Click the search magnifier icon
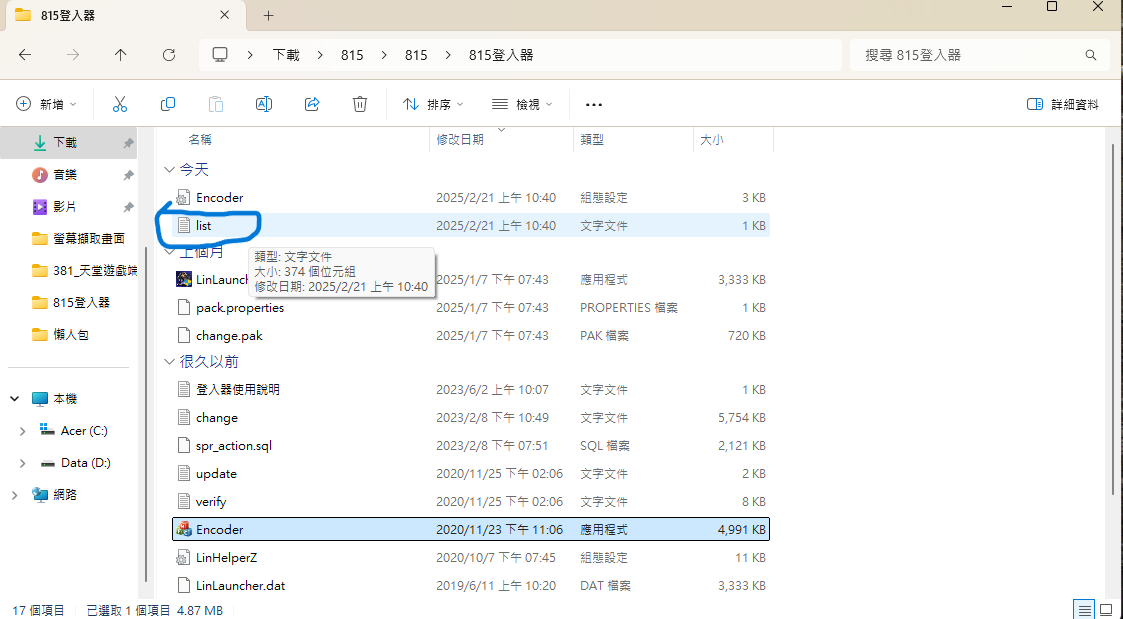This screenshot has height=619, width=1123. point(1090,55)
